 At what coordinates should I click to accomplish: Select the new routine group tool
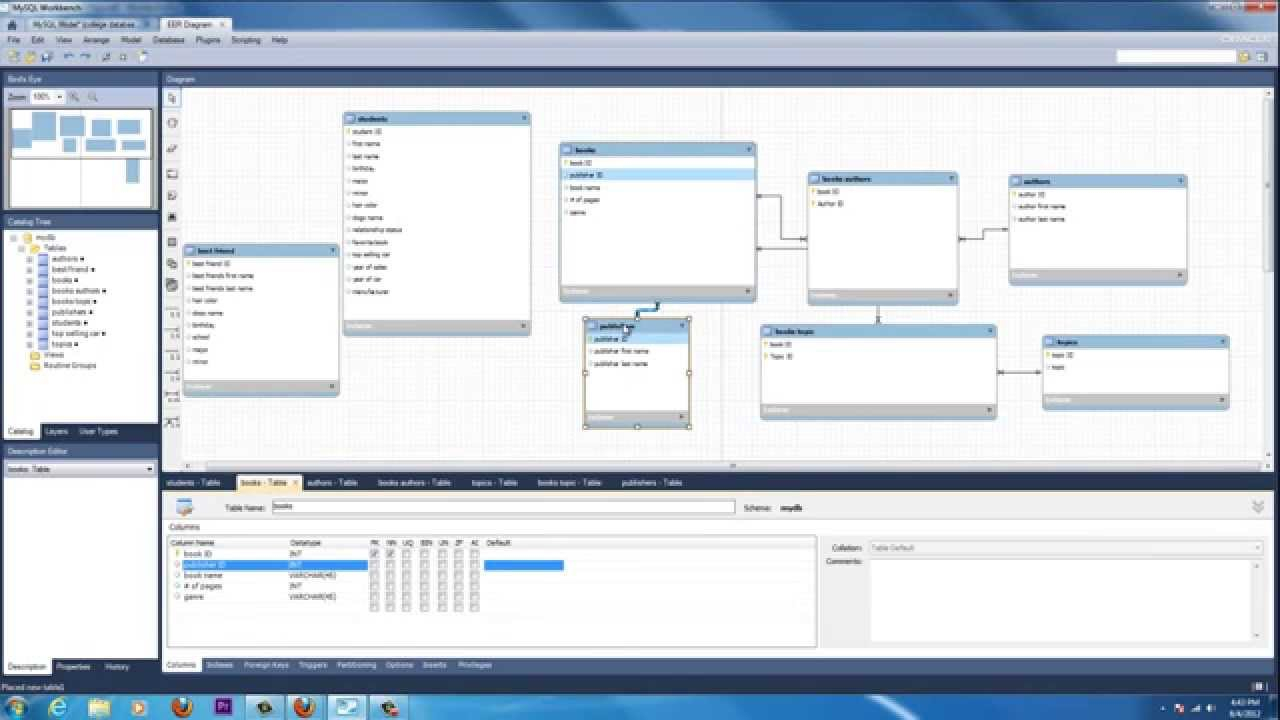click(172, 285)
